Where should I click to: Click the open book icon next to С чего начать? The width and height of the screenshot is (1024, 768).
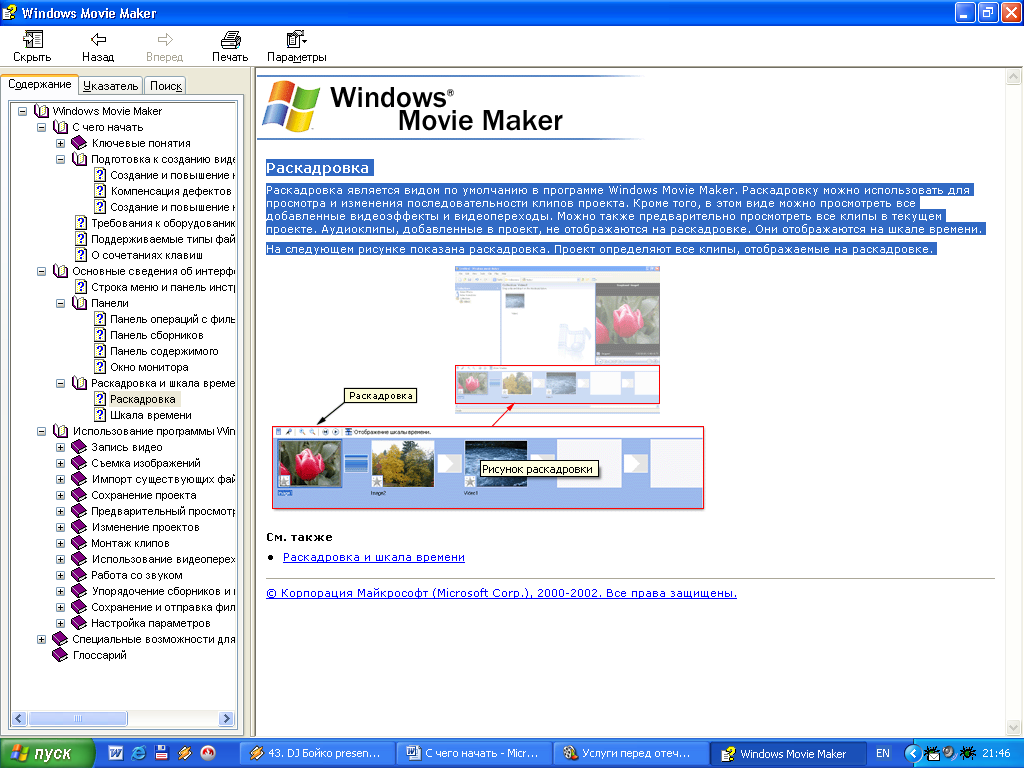click(x=60, y=127)
